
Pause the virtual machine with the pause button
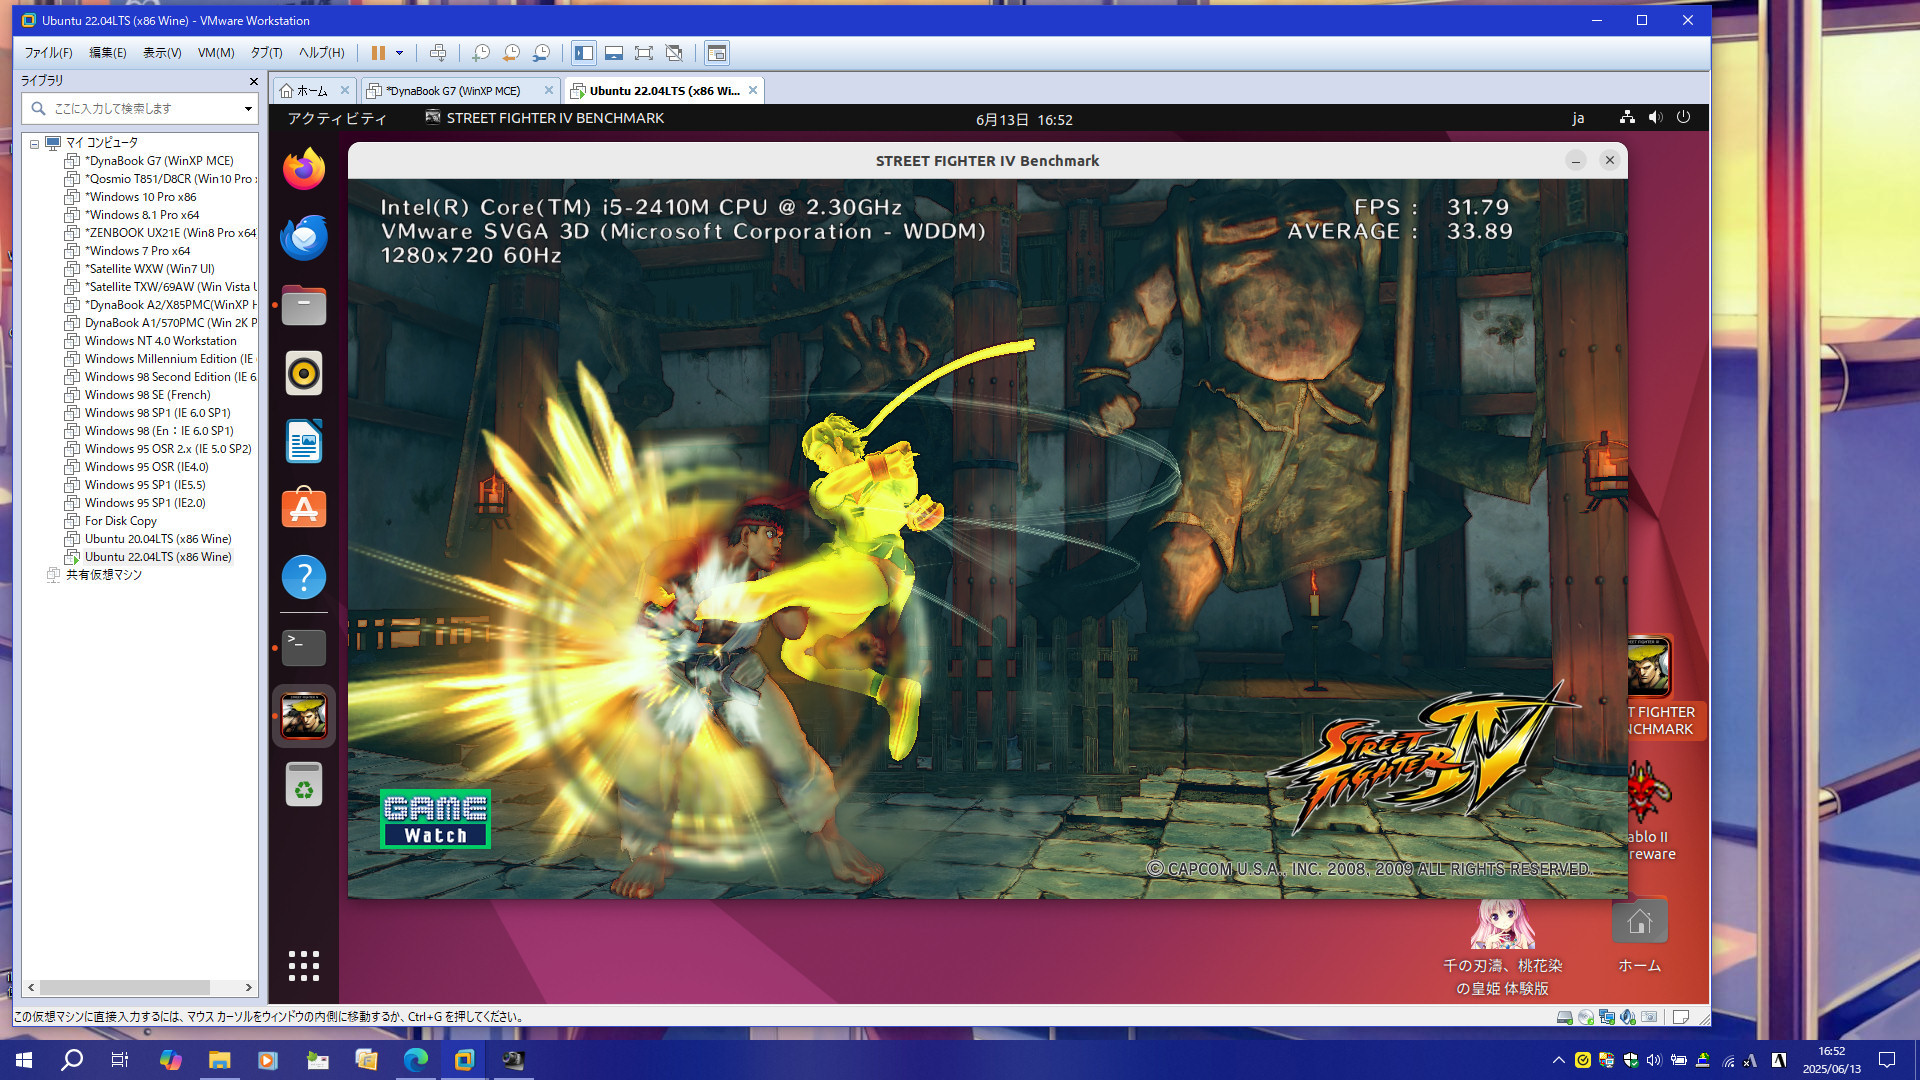(378, 53)
